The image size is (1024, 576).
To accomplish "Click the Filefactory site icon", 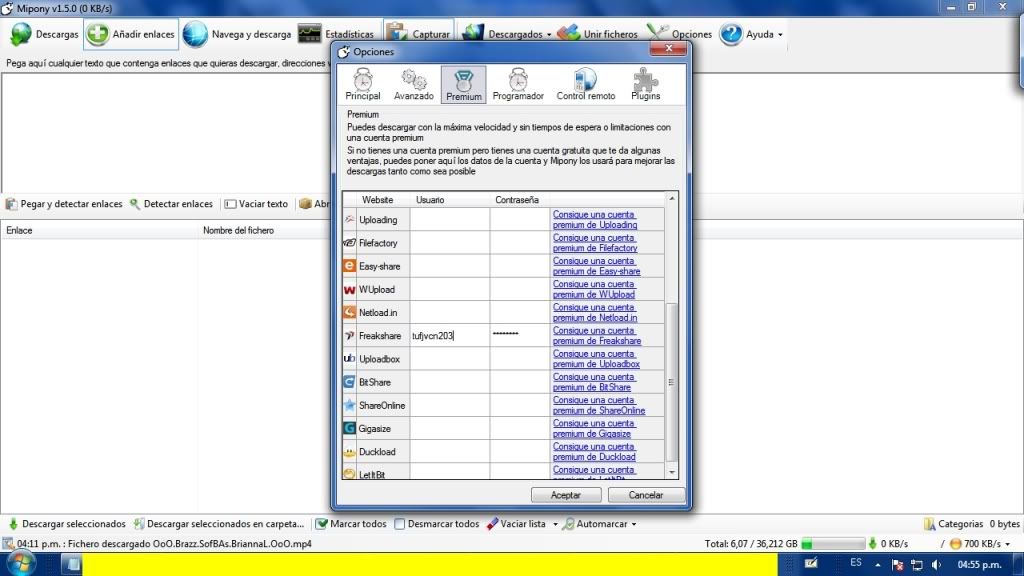I will [x=349, y=243].
